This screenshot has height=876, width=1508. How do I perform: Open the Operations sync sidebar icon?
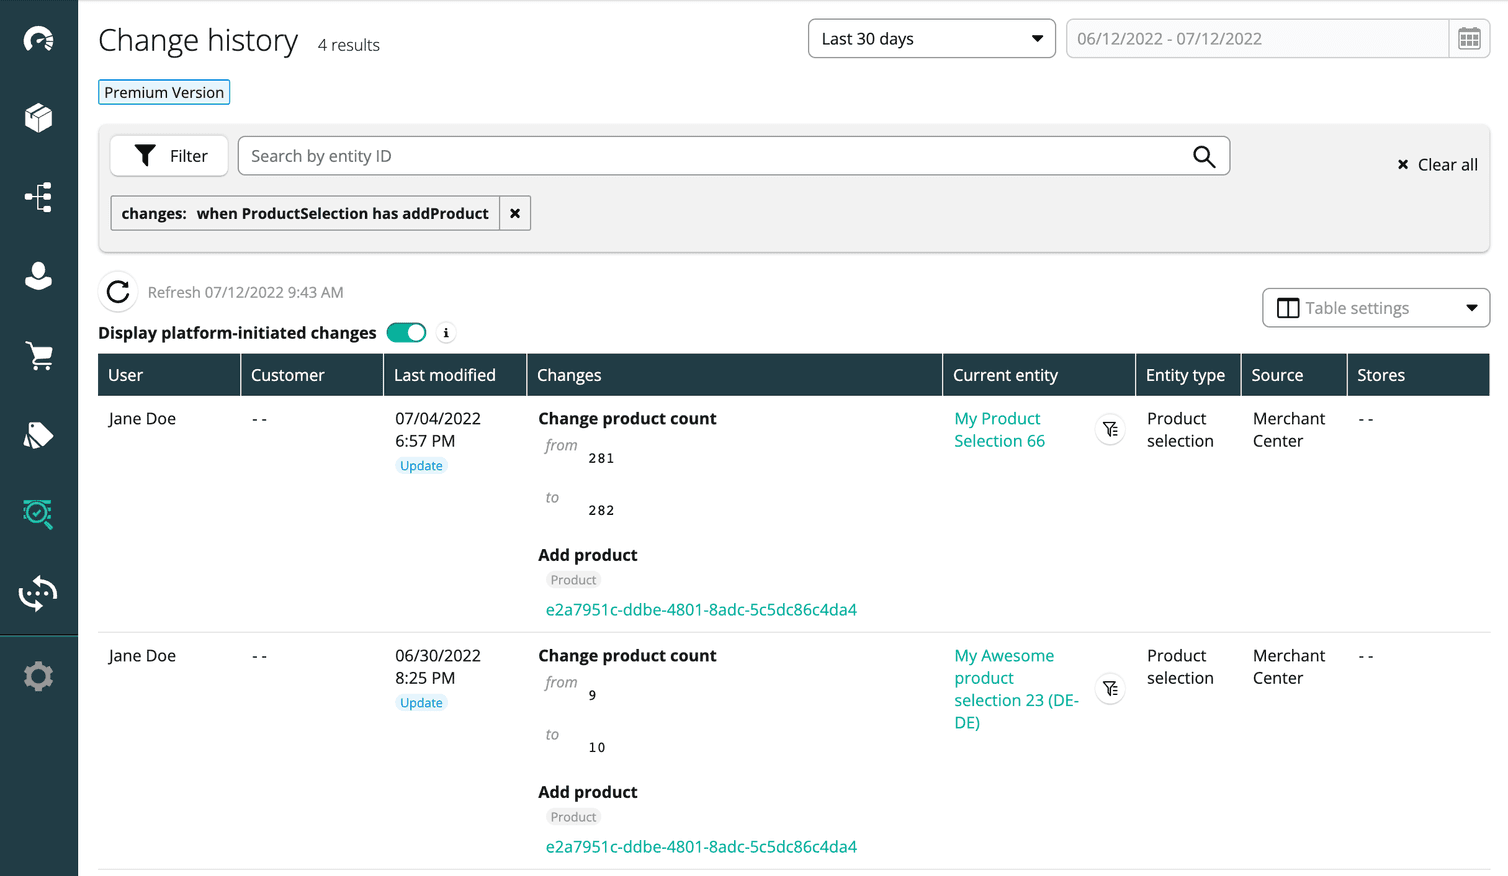[x=38, y=593]
